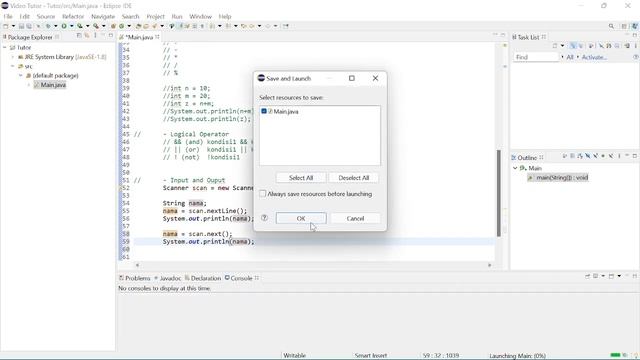Switch to the Java perspective icon
This screenshot has width=640, height=360.
click(635, 26)
